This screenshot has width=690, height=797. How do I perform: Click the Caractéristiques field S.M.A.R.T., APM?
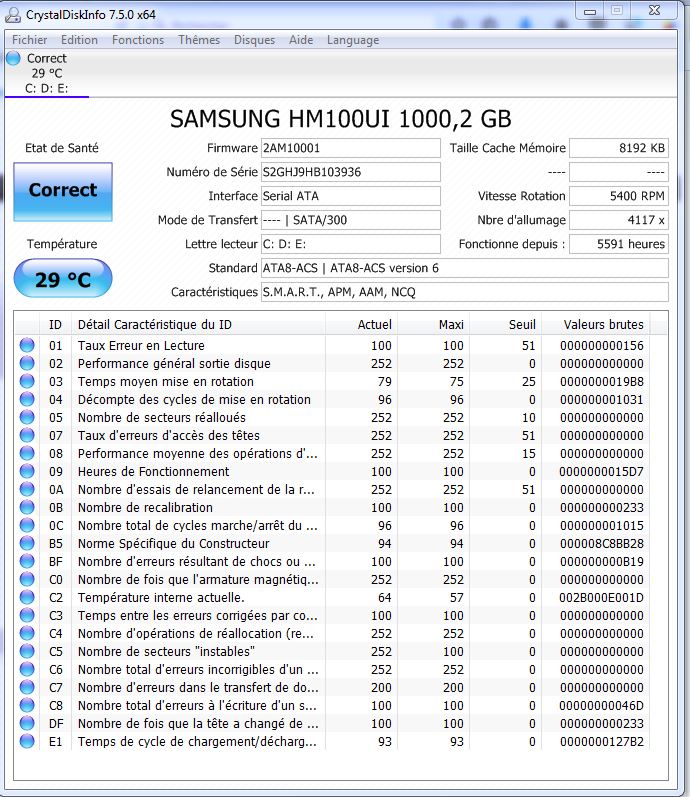(x=464, y=292)
